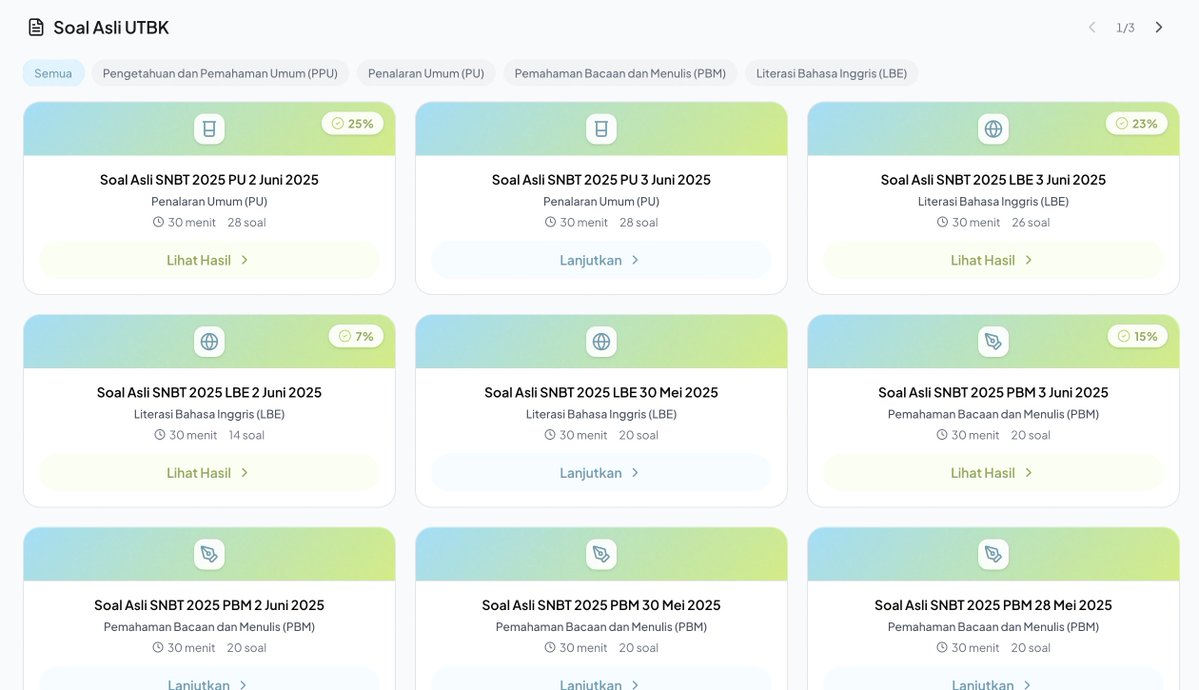Click beaker icon on PU 3 Juni 2025 card

tap(601, 129)
